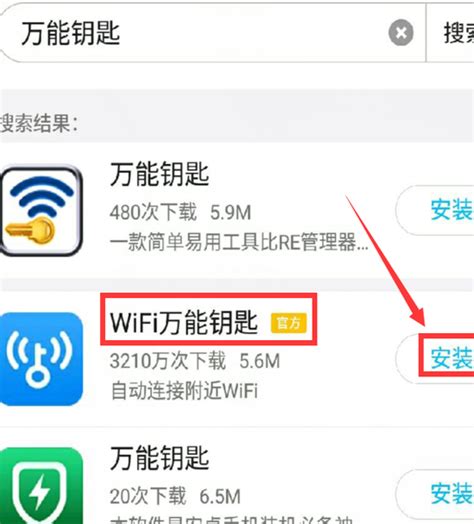This screenshot has height=524, width=474.
Task: Click the yellow 官方 badge
Action: [288, 323]
